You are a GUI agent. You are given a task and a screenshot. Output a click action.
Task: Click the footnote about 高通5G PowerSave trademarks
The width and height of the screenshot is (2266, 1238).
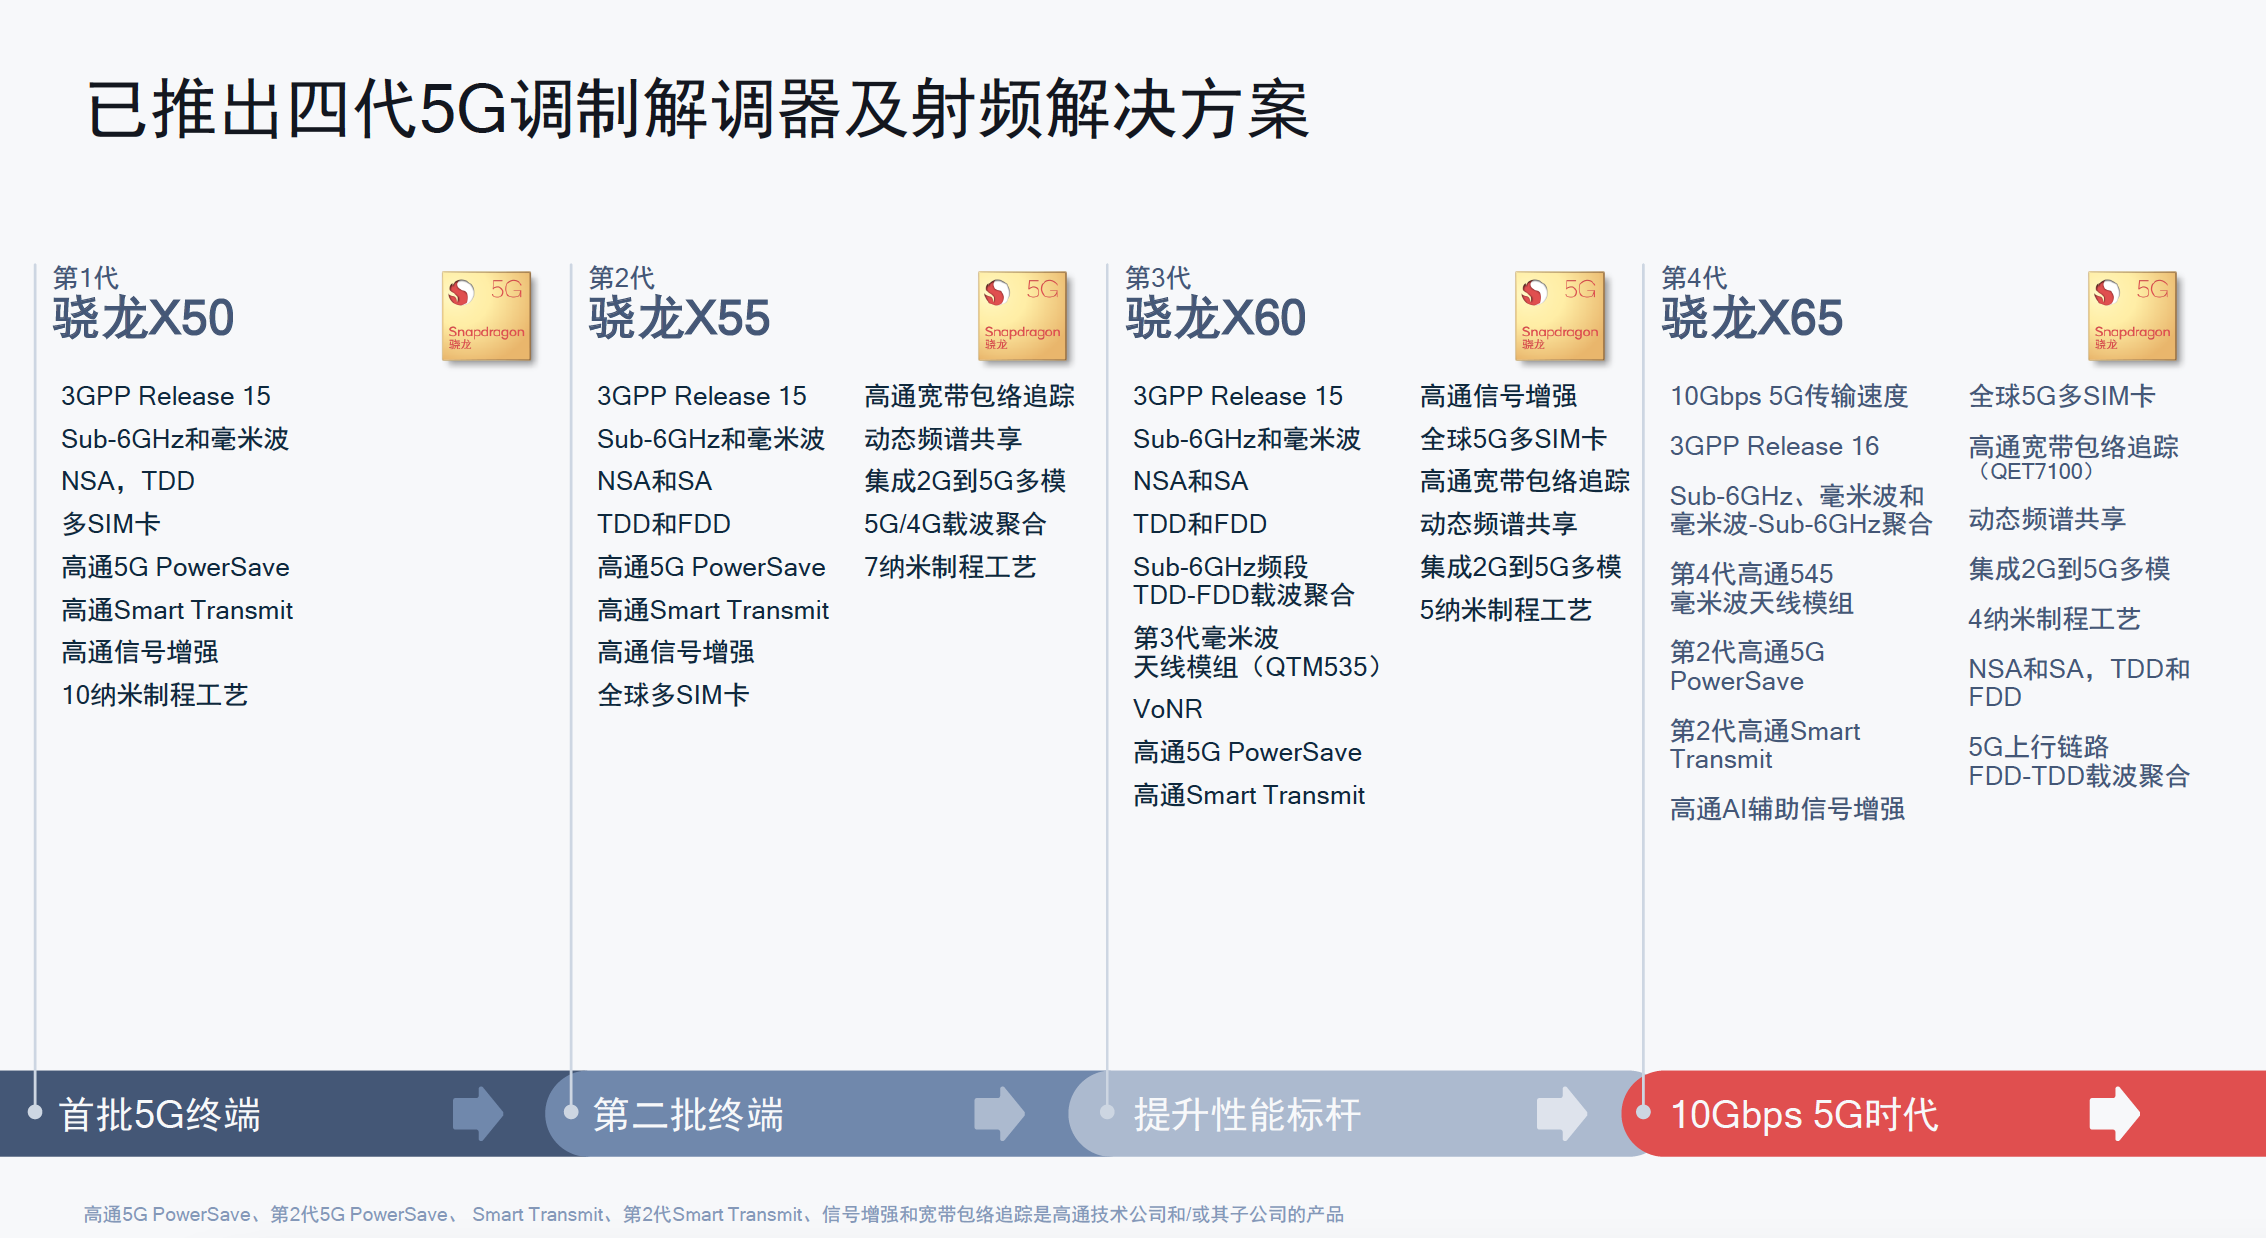(x=713, y=1214)
